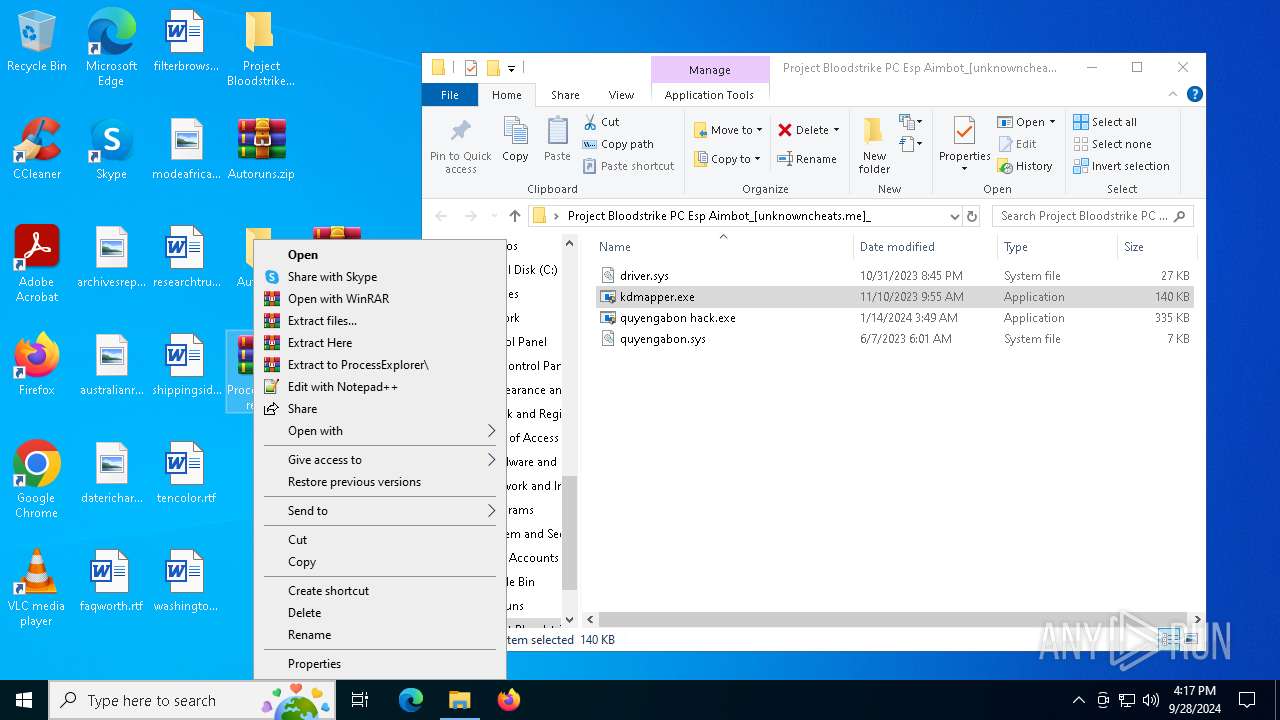1280x720 pixels.
Task: Open the File ribbon tab
Action: tap(450, 95)
